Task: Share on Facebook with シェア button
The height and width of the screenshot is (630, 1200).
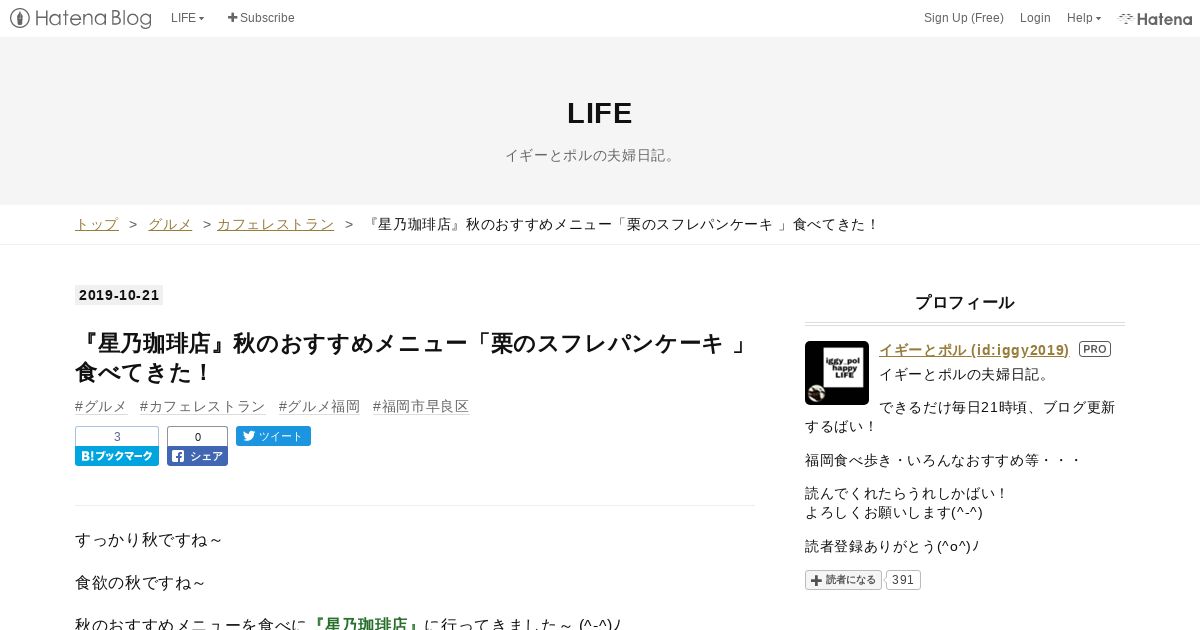Action: 197,456
